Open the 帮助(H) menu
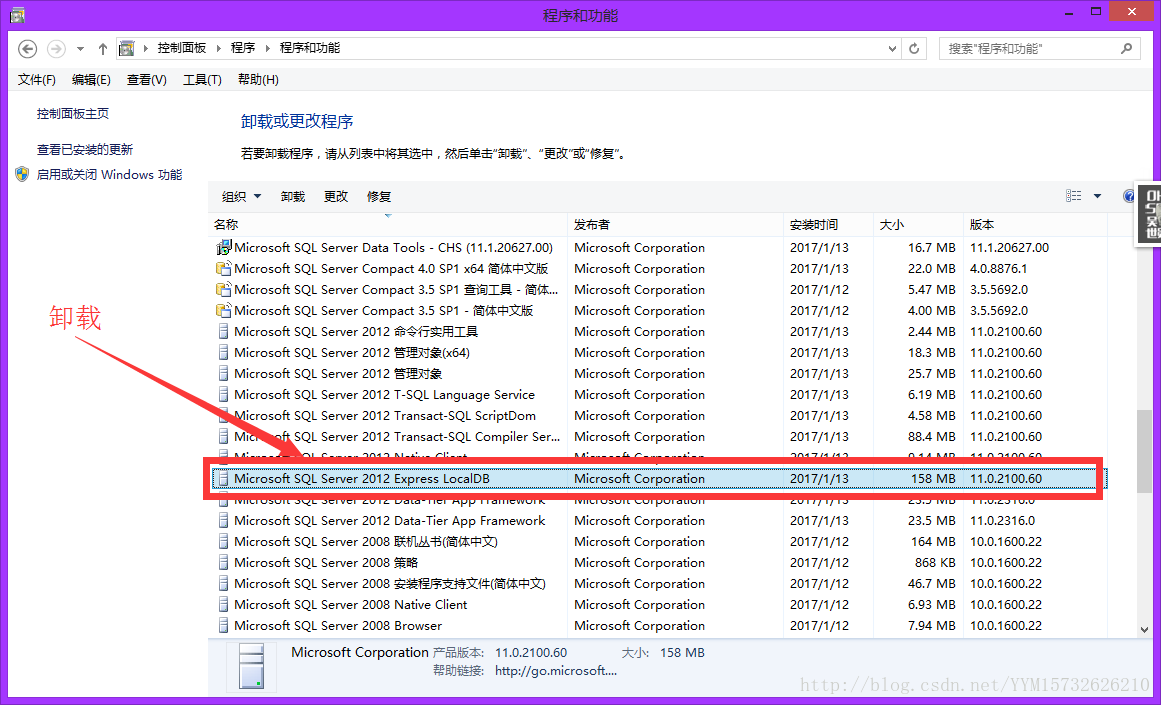The width and height of the screenshot is (1161, 705). coord(258,79)
